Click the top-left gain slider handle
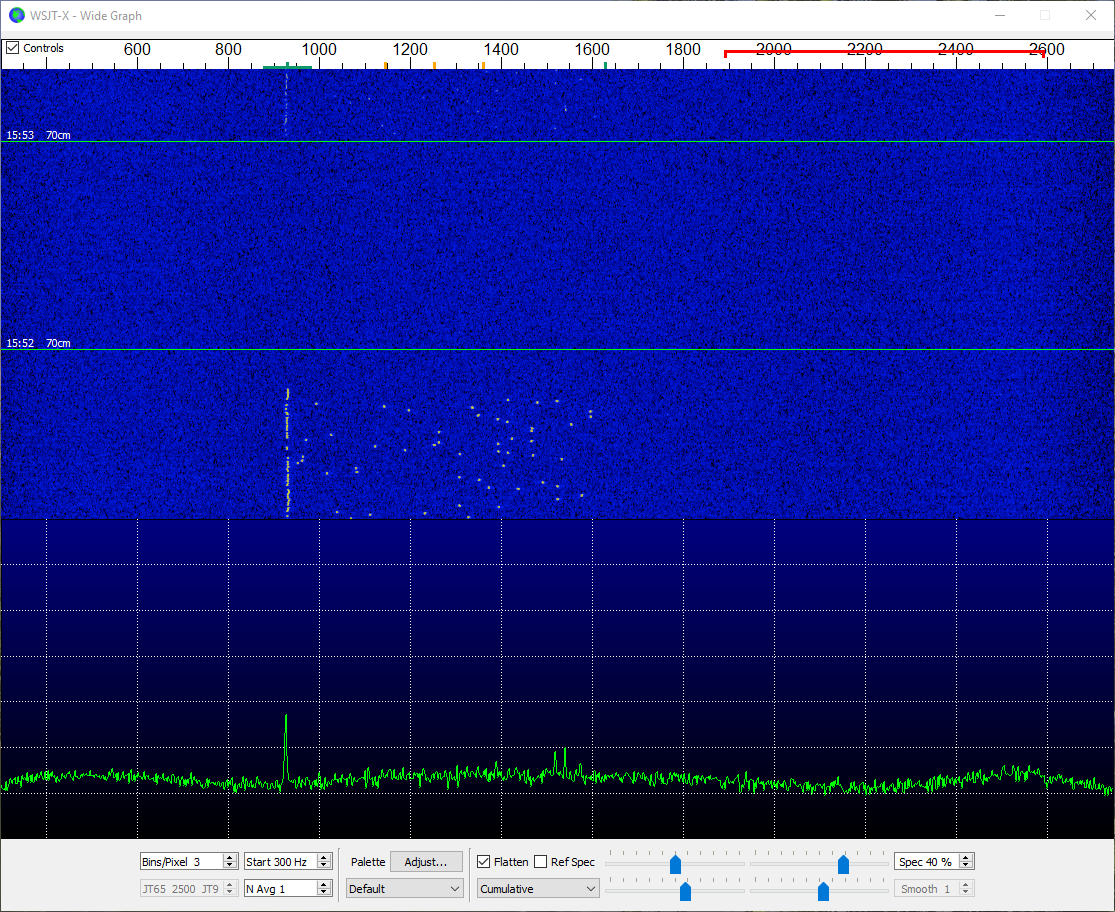 point(675,864)
